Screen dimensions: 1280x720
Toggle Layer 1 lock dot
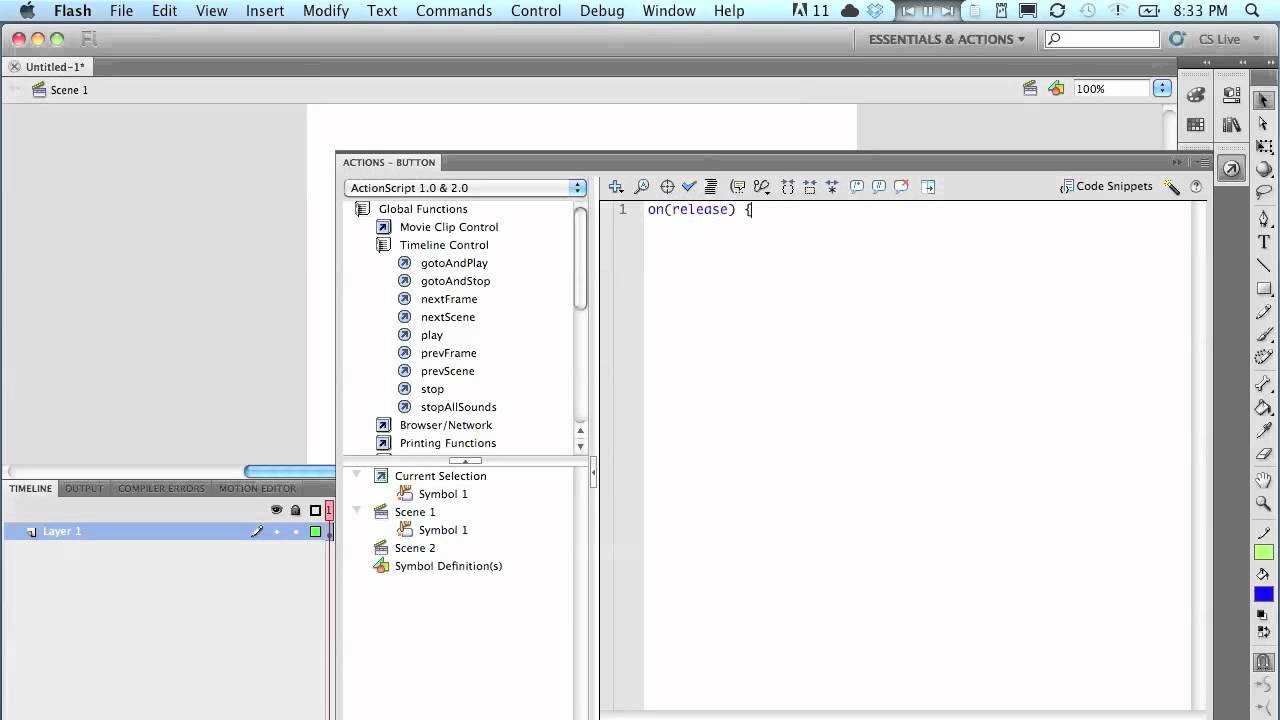[295, 531]
